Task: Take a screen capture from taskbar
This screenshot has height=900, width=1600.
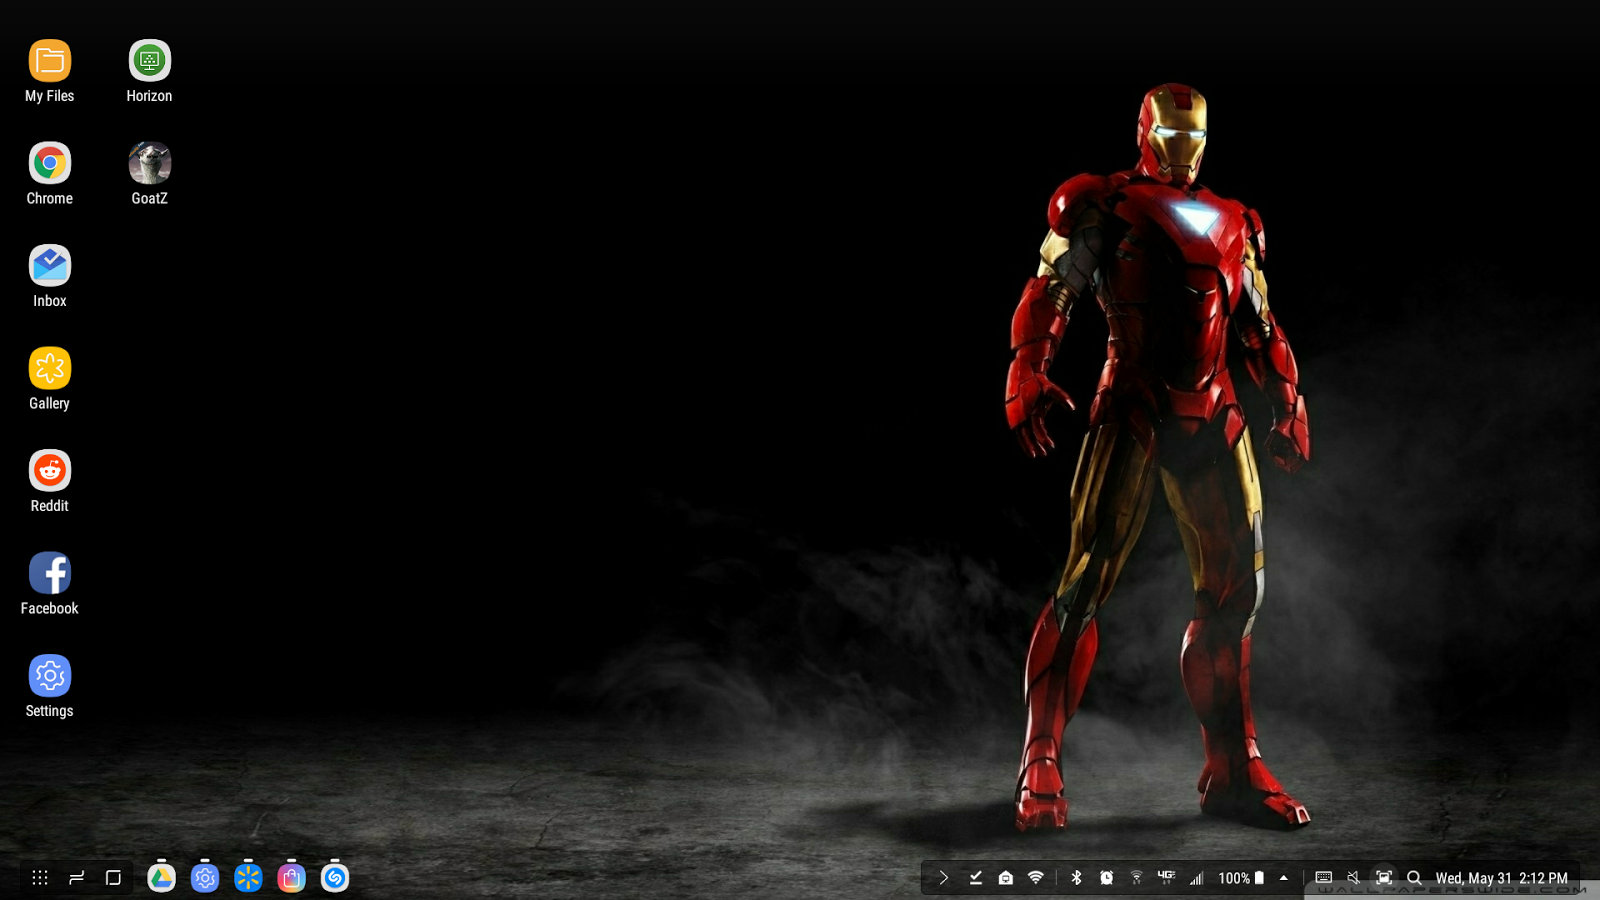Action: tap(1384, 878)
